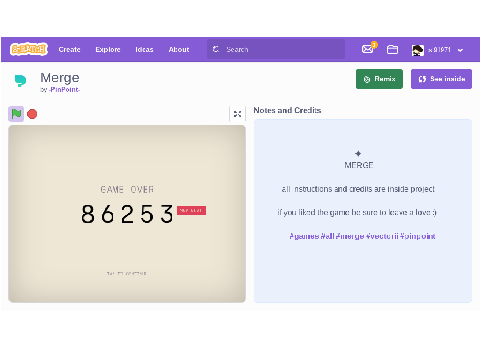The image size is (480, 360).
Task: Click the user profile avatar
Action: tap(418, 50)
